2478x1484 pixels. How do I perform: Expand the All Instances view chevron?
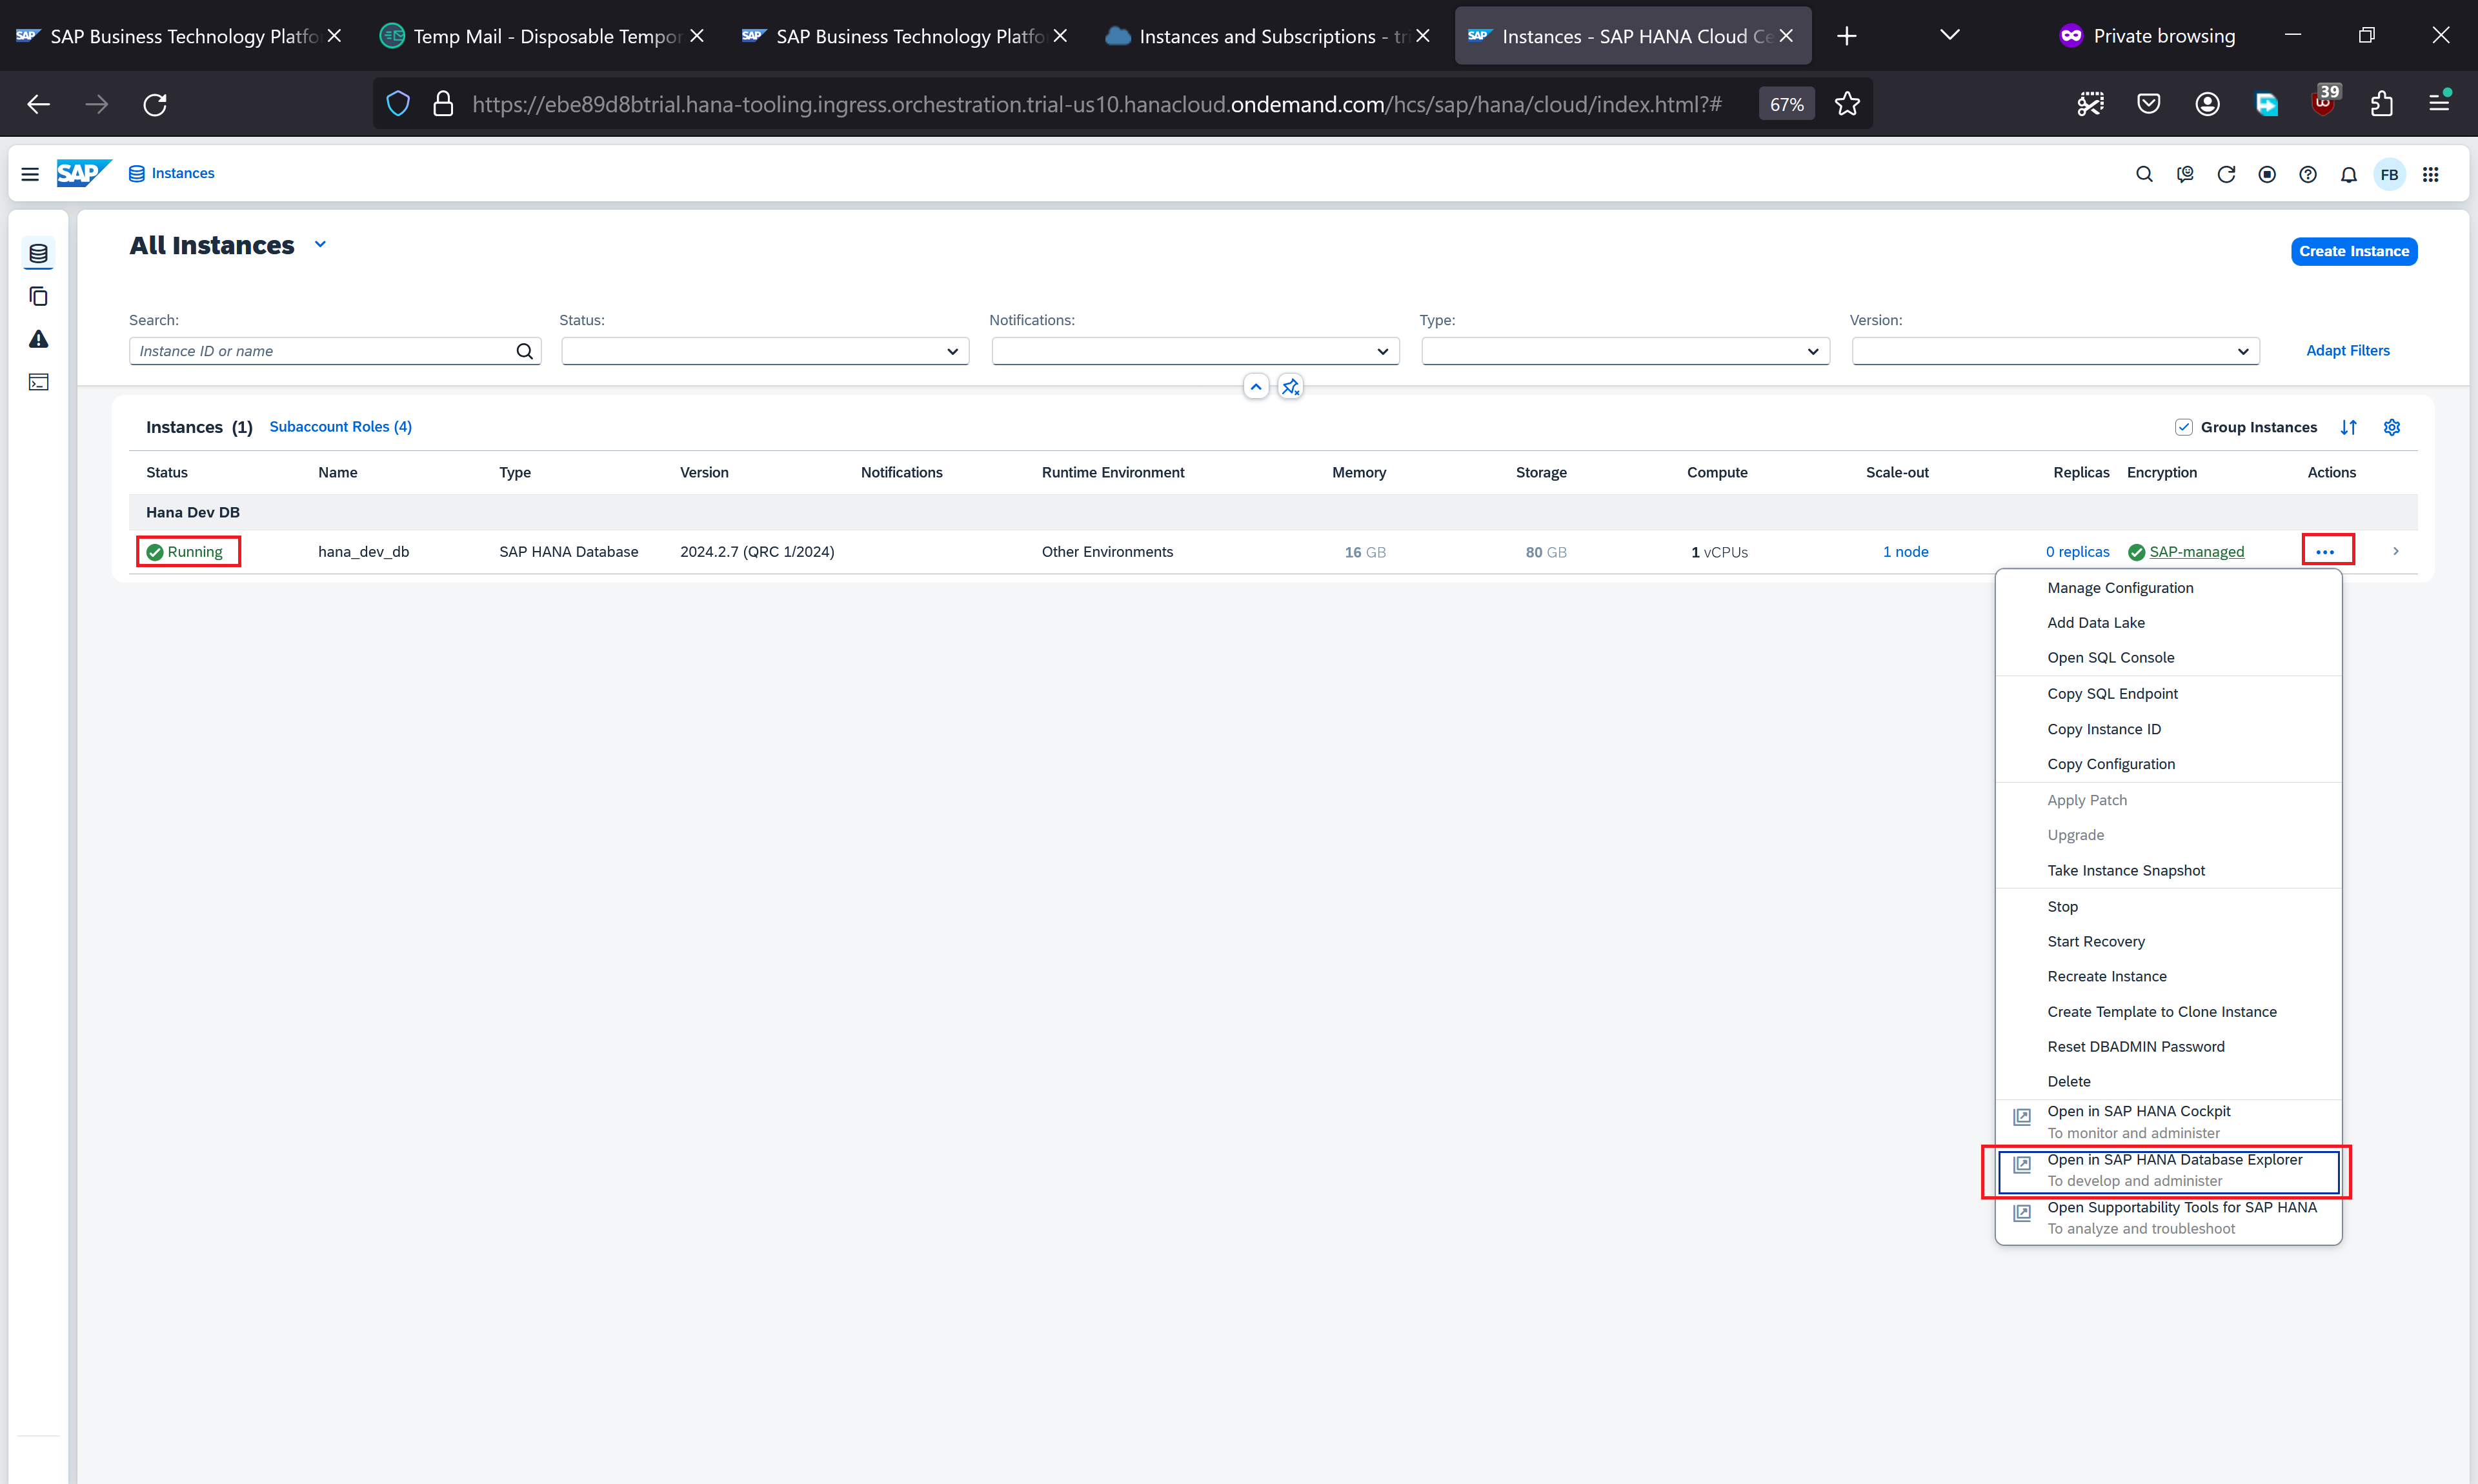point(320,244)
